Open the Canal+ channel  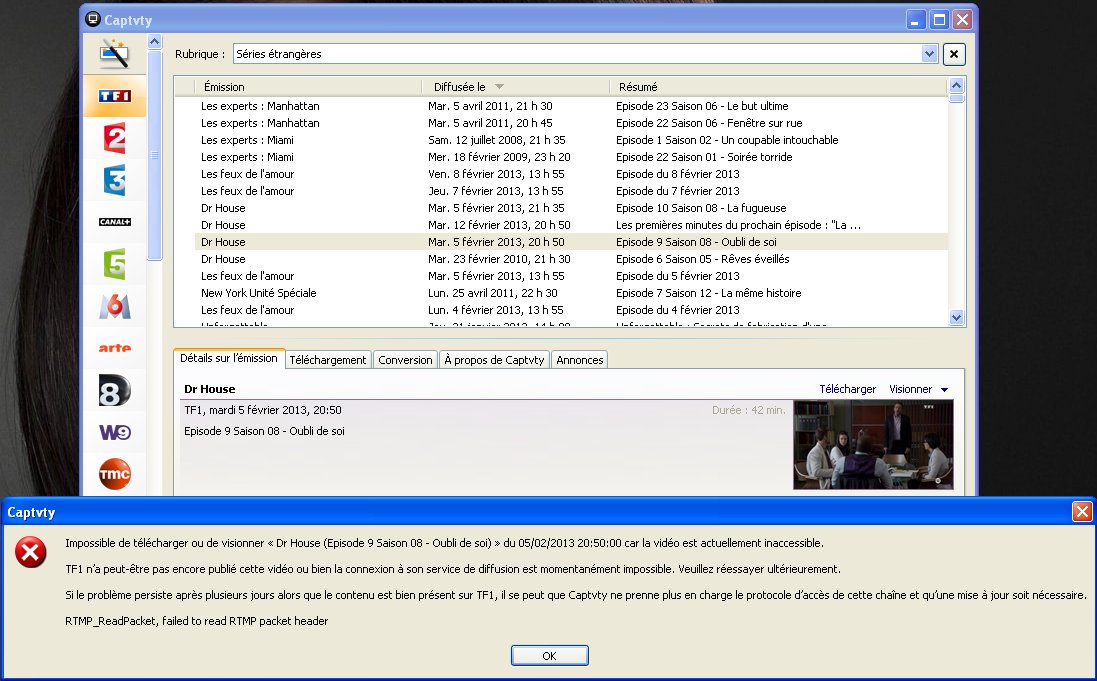point(115,222)
